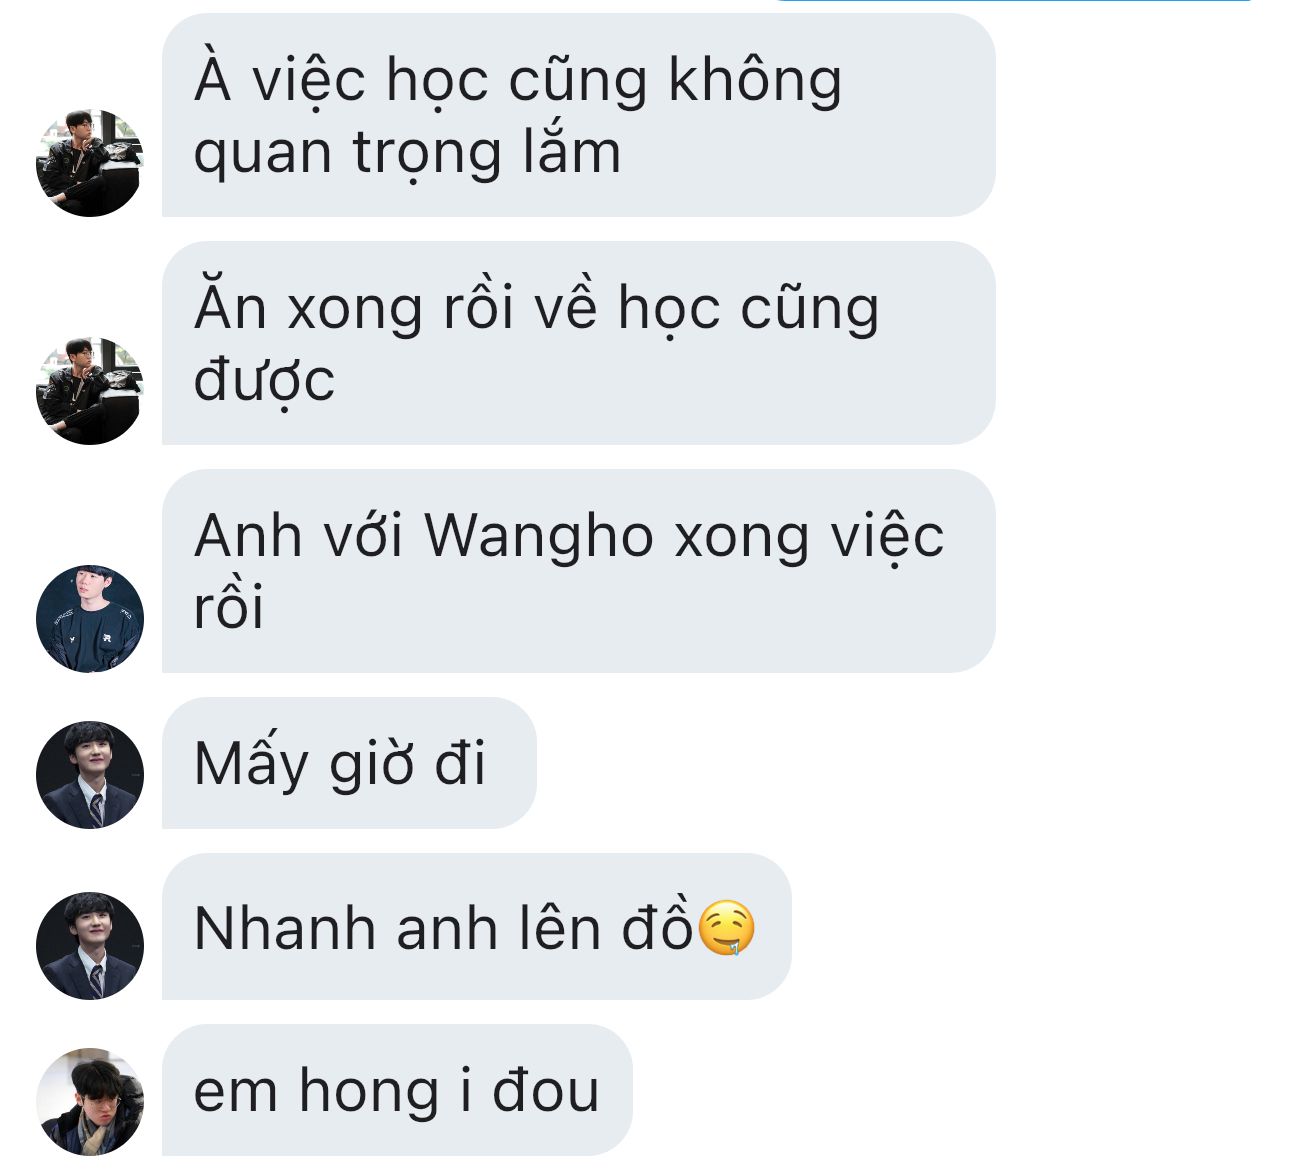The height and width of the screenshot is (1172, 1290).
Task: Select the 'Nhanh anh lên đồ' bubble text
Action: click(x=443, y=928)
